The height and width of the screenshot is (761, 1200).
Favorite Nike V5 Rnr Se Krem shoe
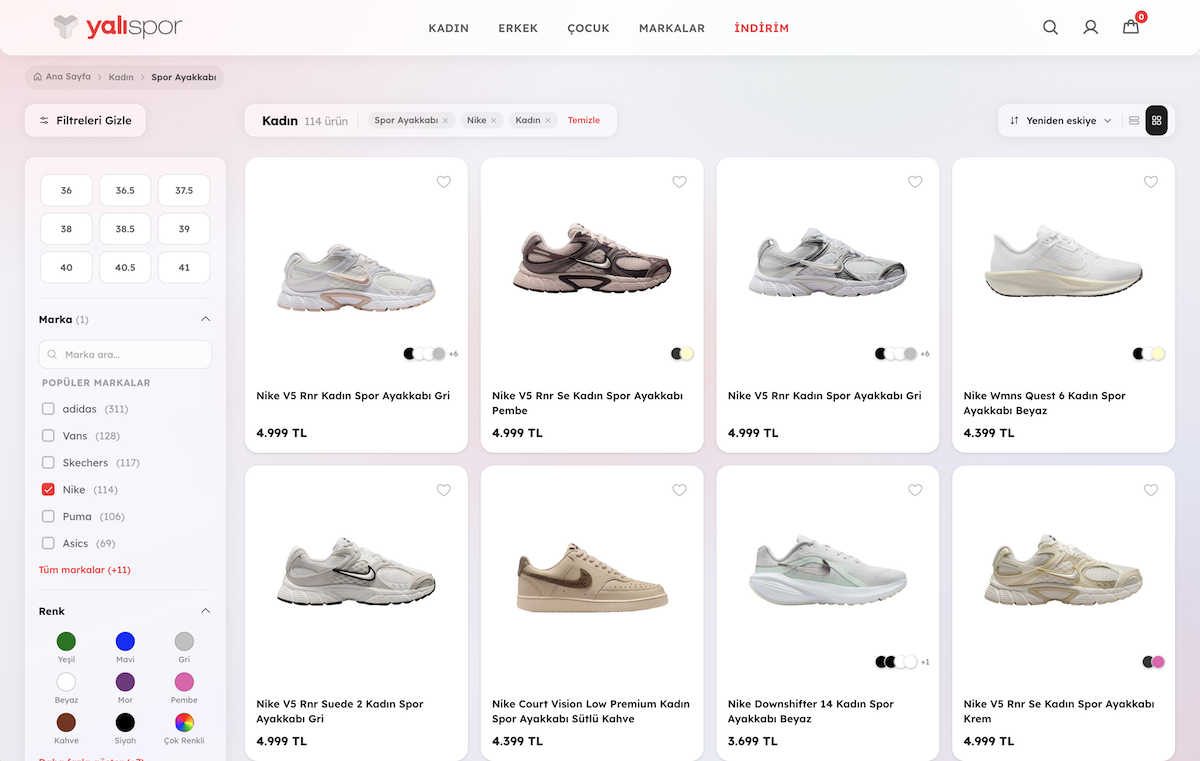click(x=1151, y=490)
